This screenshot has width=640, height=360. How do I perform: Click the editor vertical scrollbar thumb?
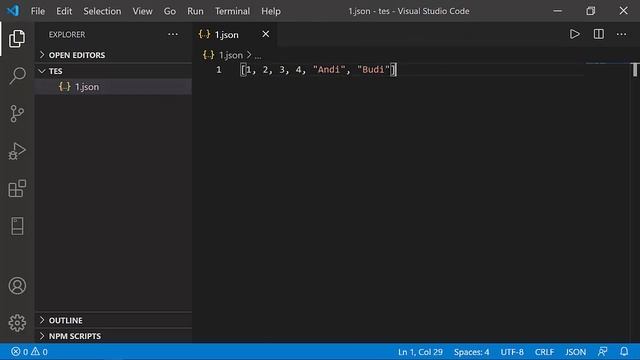click(x=635, y=70)
